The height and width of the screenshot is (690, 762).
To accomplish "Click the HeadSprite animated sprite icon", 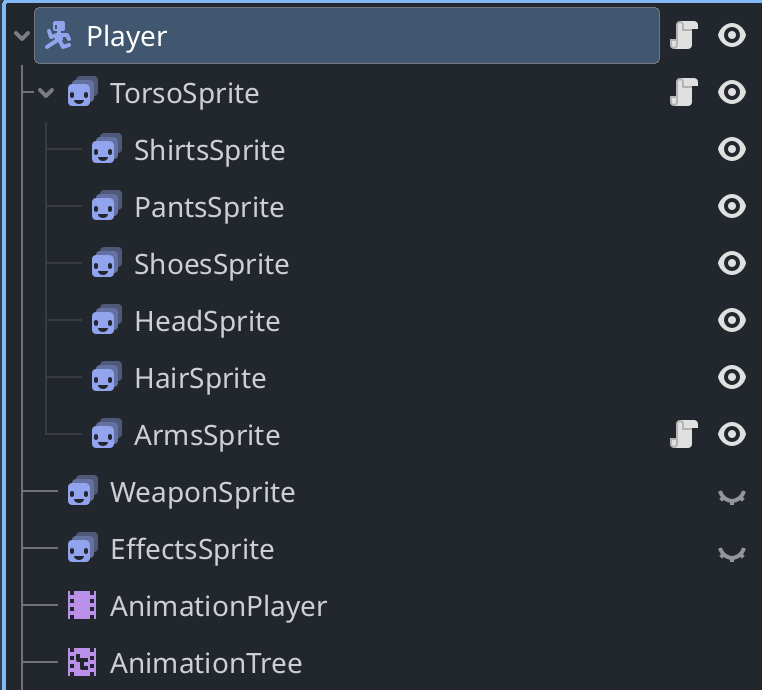I will (x=105, y=321).
